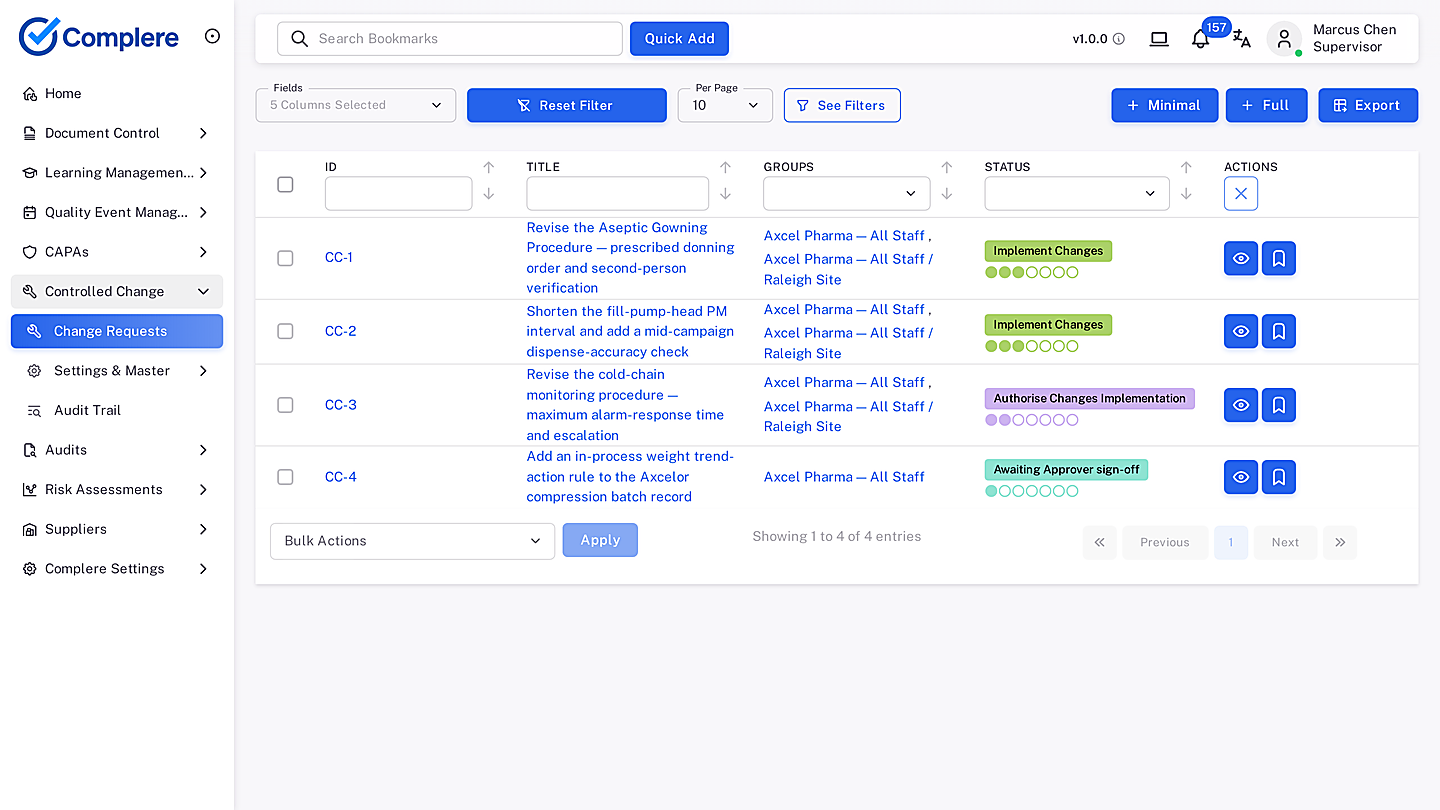Viewport: 1440px width, 810px height.
Task: Click the user profile avatar icon
Action: tap(1284, 39)
